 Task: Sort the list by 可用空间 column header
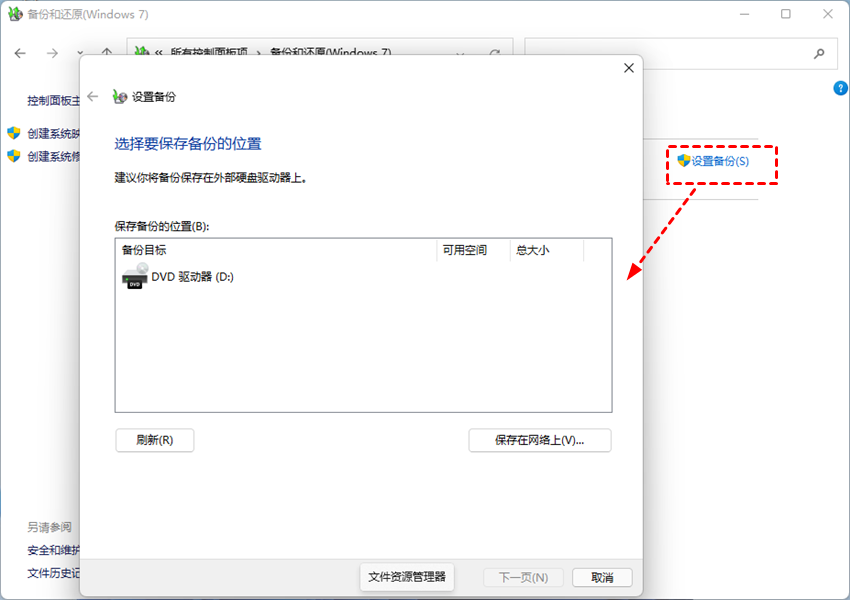474,250
